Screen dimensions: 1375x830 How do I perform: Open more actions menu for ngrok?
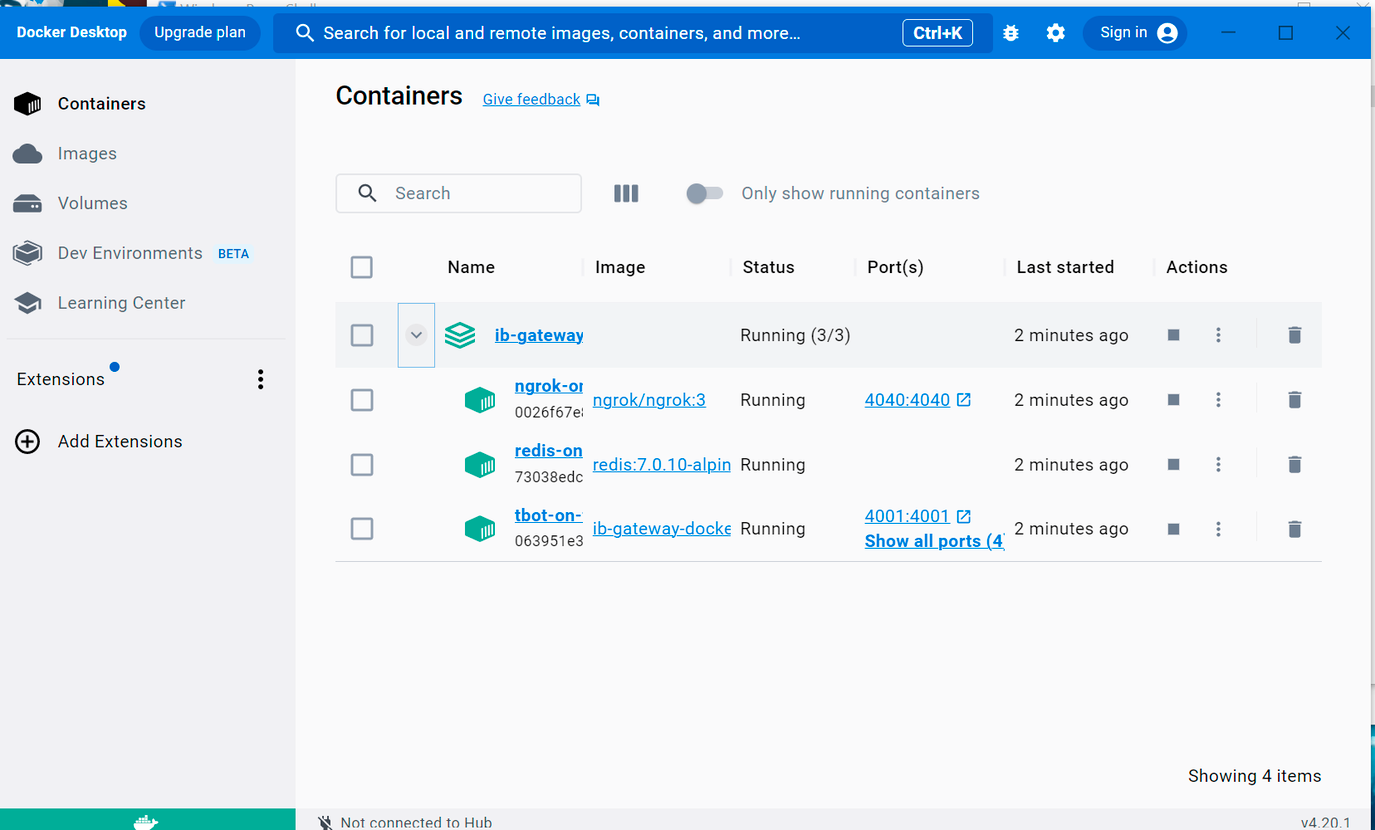click(x=1218, y=400)
